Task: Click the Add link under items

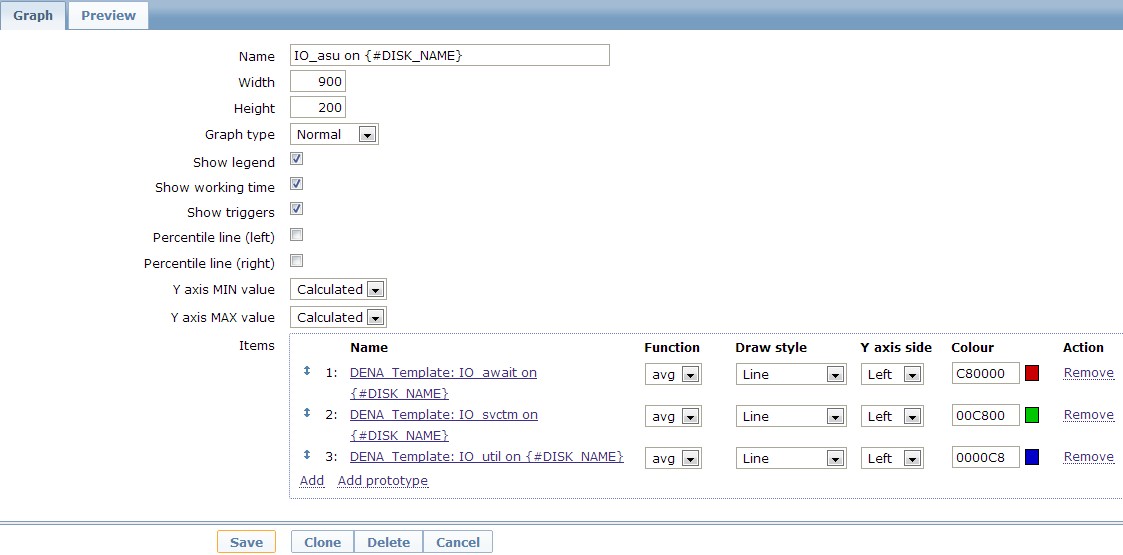Action: pos(312,481)
